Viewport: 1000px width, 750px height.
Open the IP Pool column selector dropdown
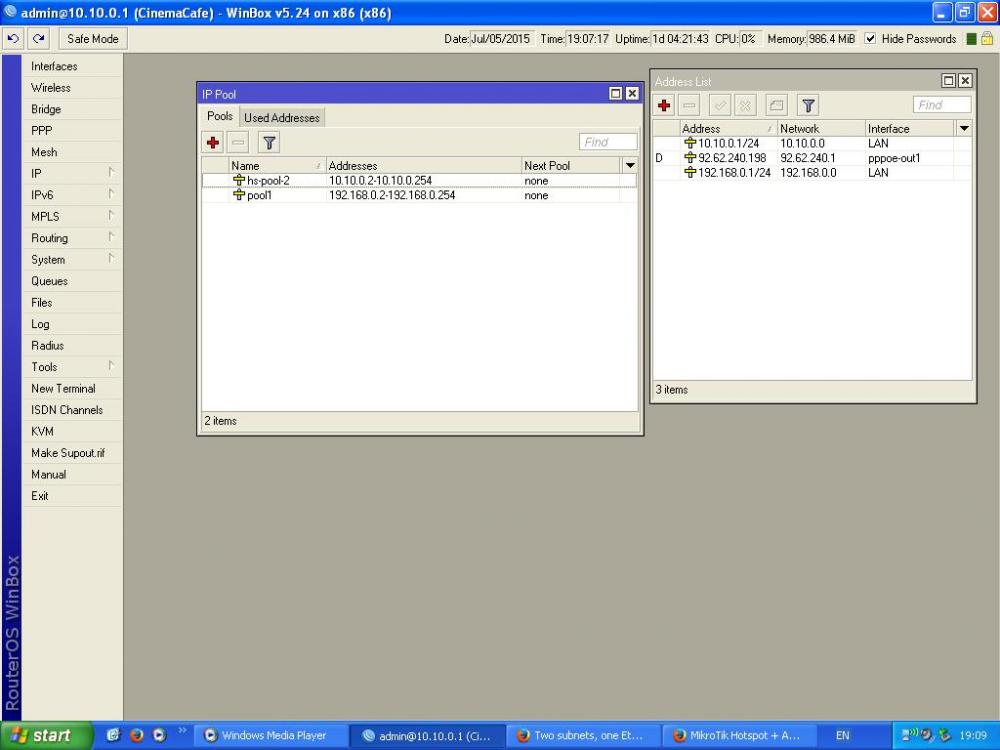tap(630, 165)
